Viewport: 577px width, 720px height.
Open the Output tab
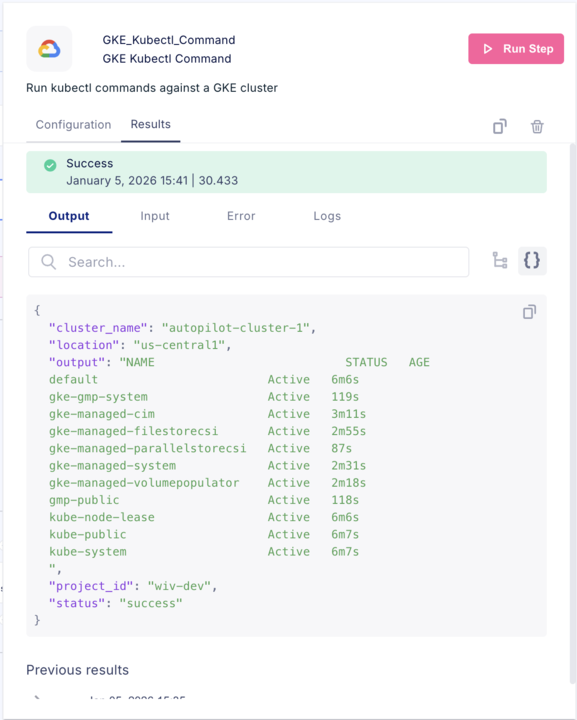69,216
